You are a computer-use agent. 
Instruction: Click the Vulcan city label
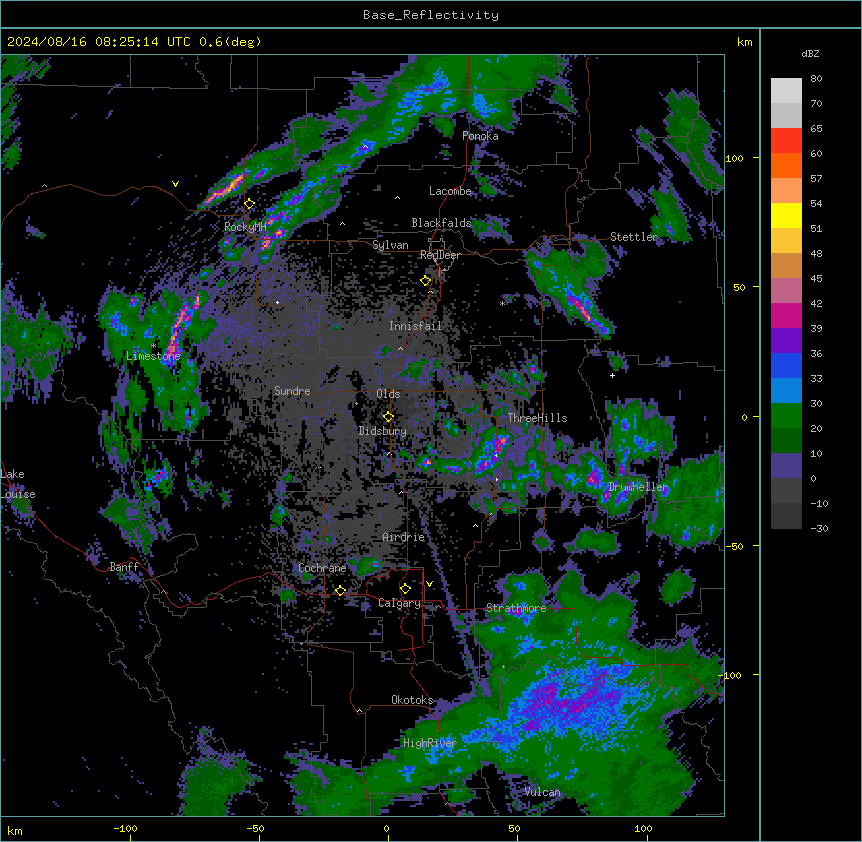543,792
